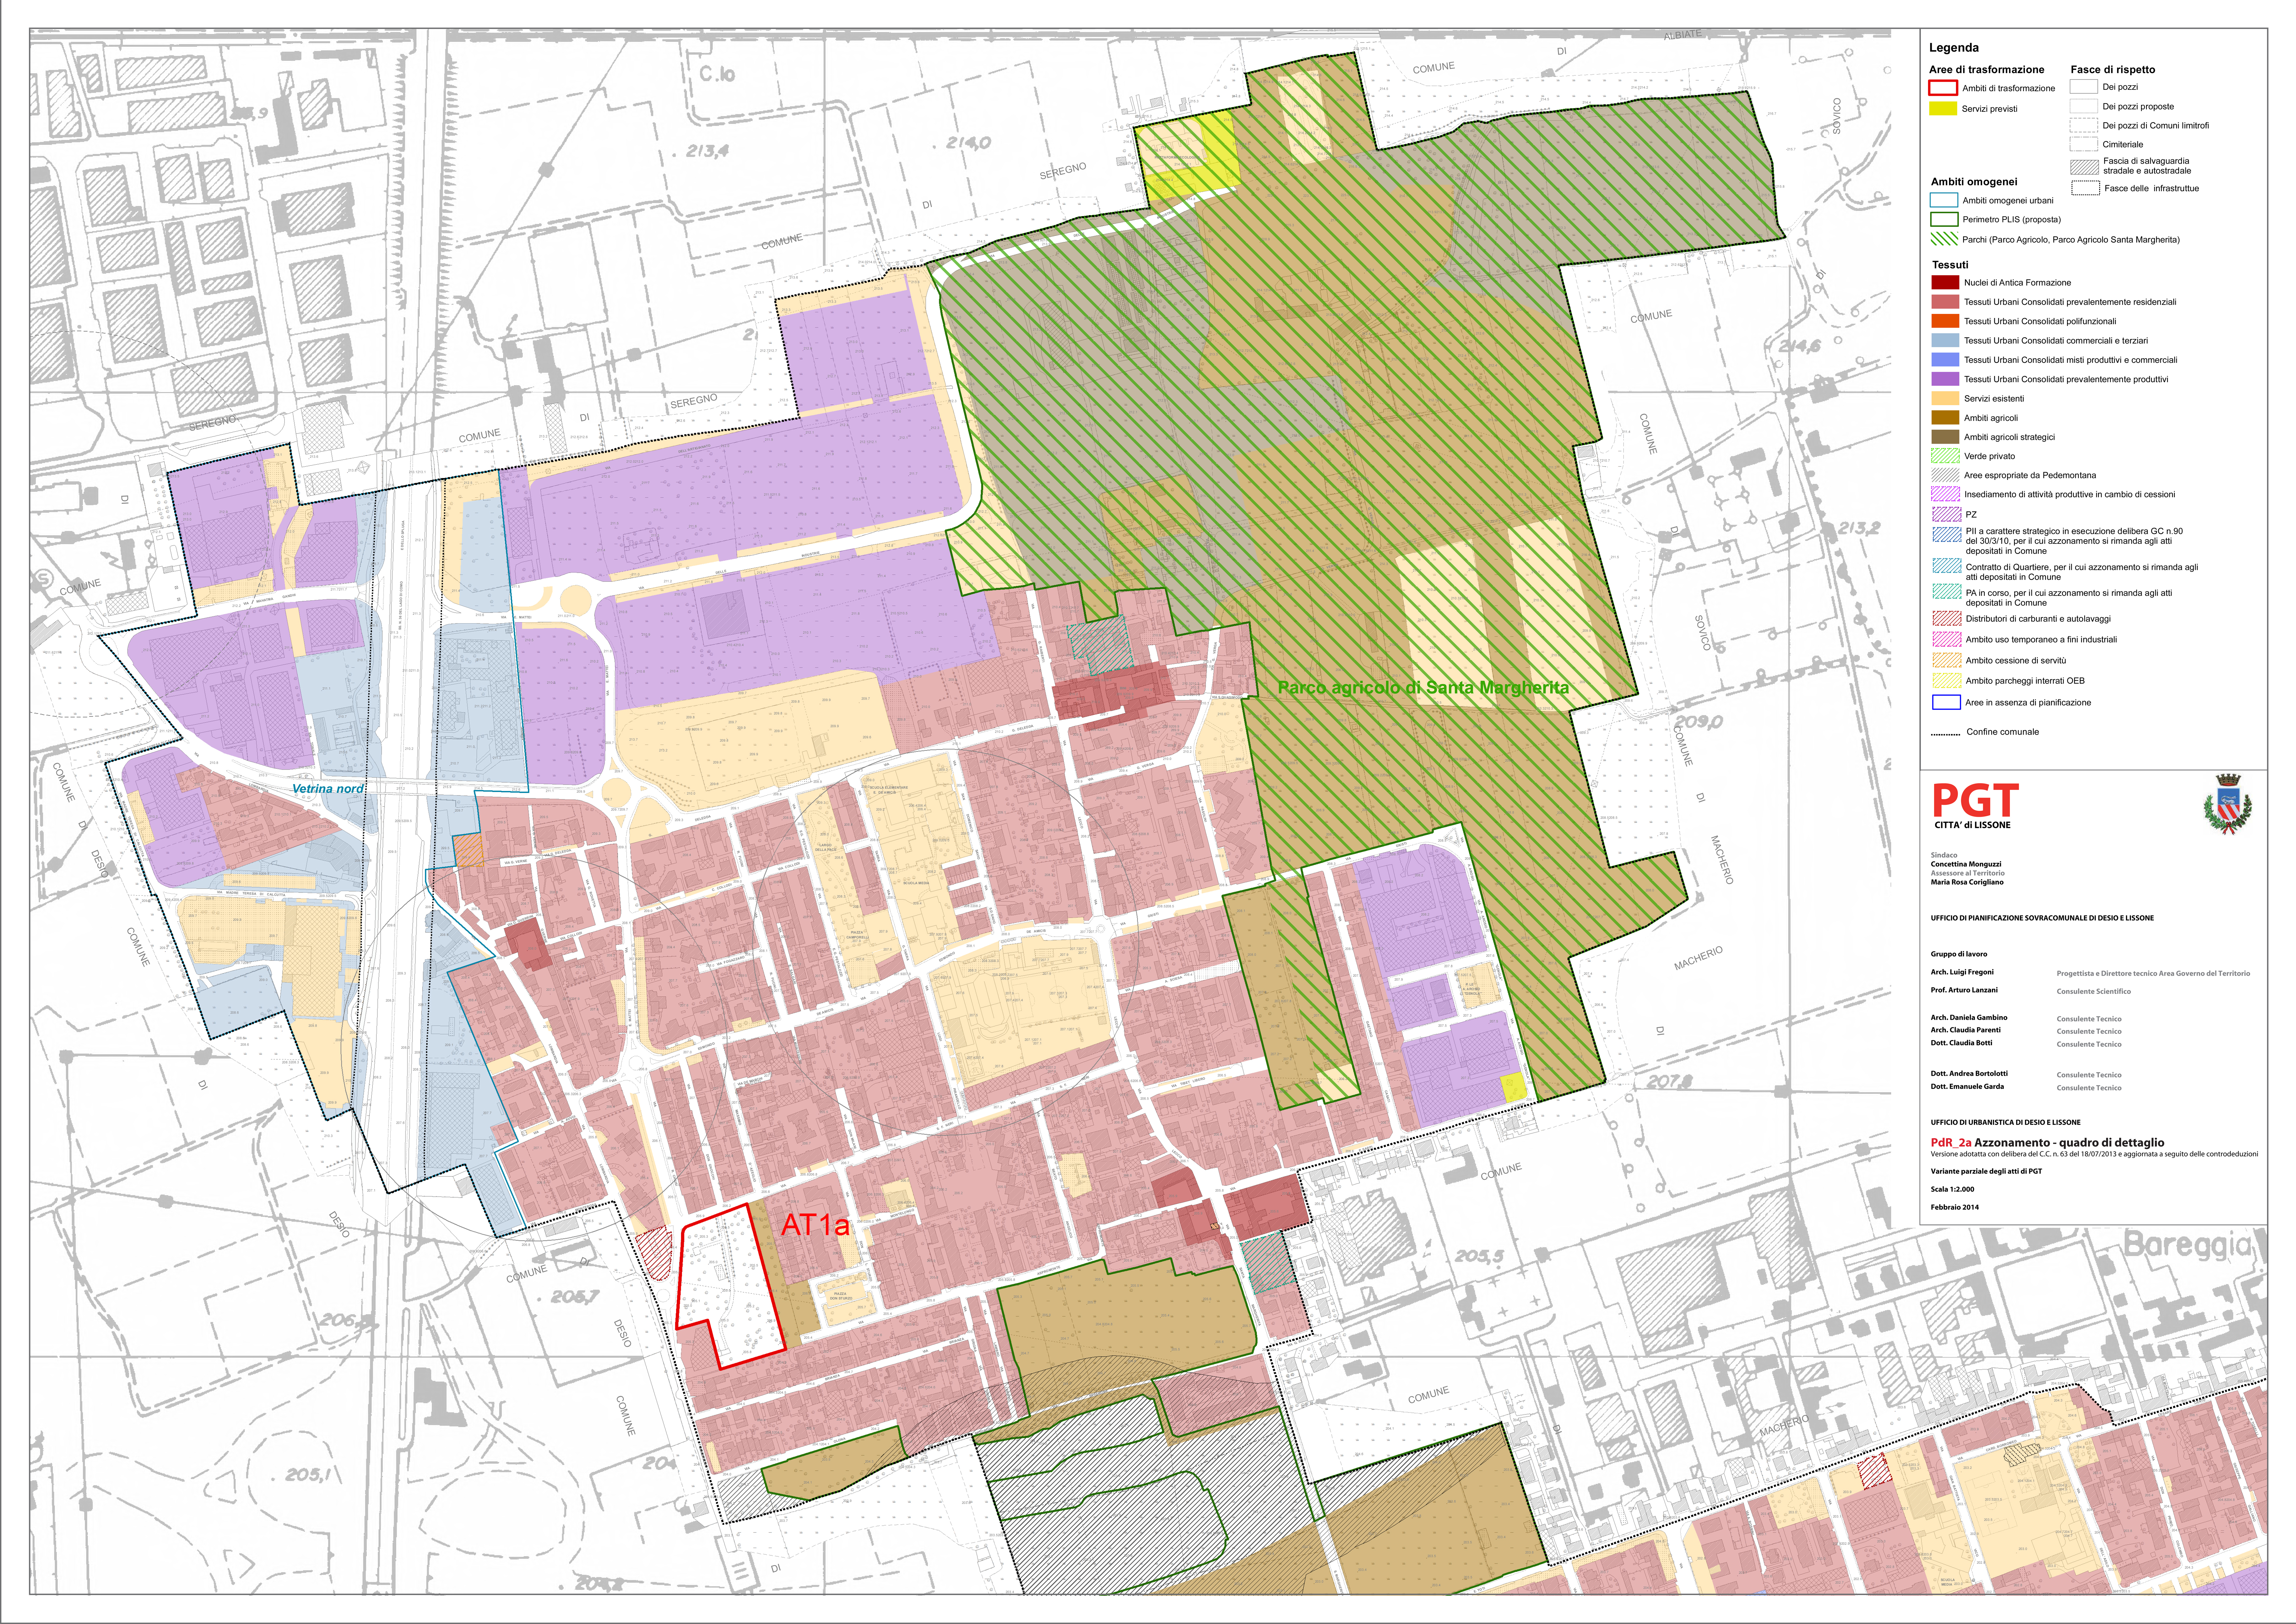The width and height of the screenshot is (2296, 1624).
Task: Click Arch. Luigi Fregoni in Gruppo di lavoro
Action: point(1962,972)
